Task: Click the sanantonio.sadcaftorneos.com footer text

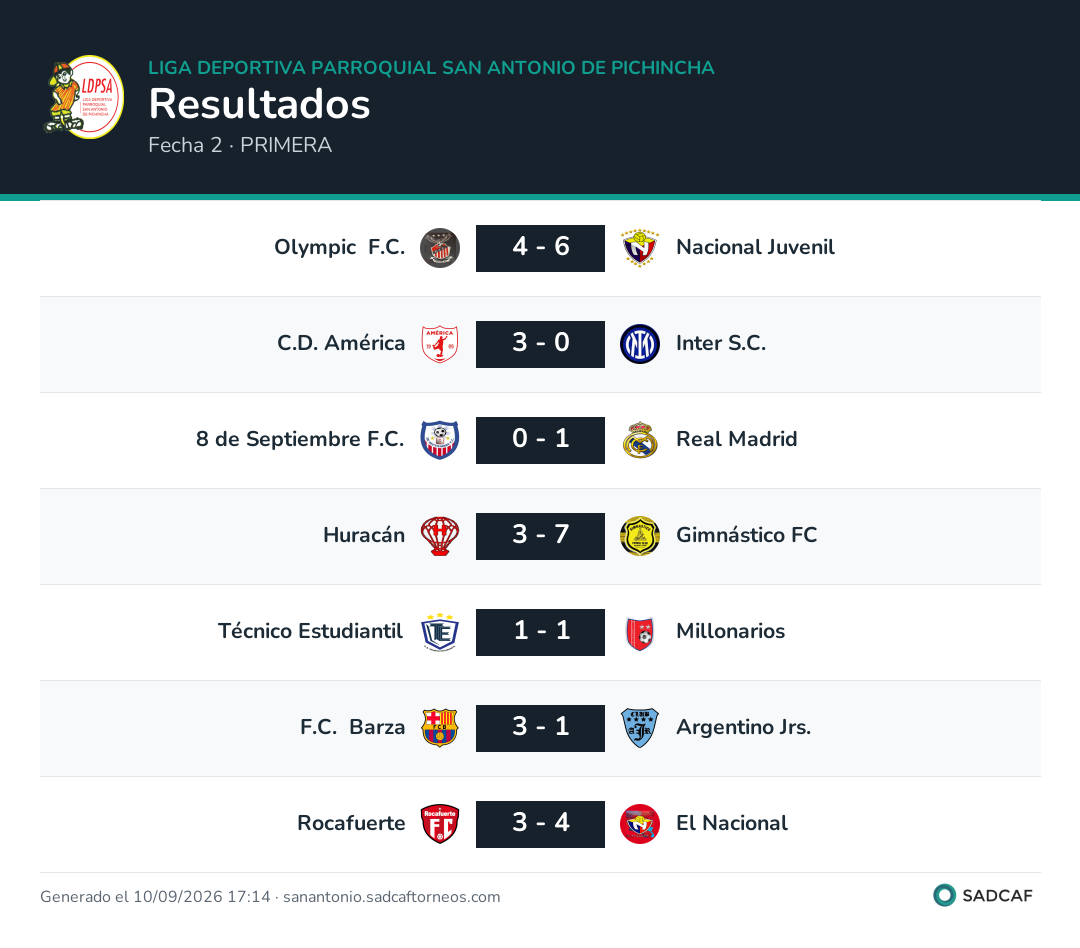Action: pyautogui.click(x=392, y=897)
